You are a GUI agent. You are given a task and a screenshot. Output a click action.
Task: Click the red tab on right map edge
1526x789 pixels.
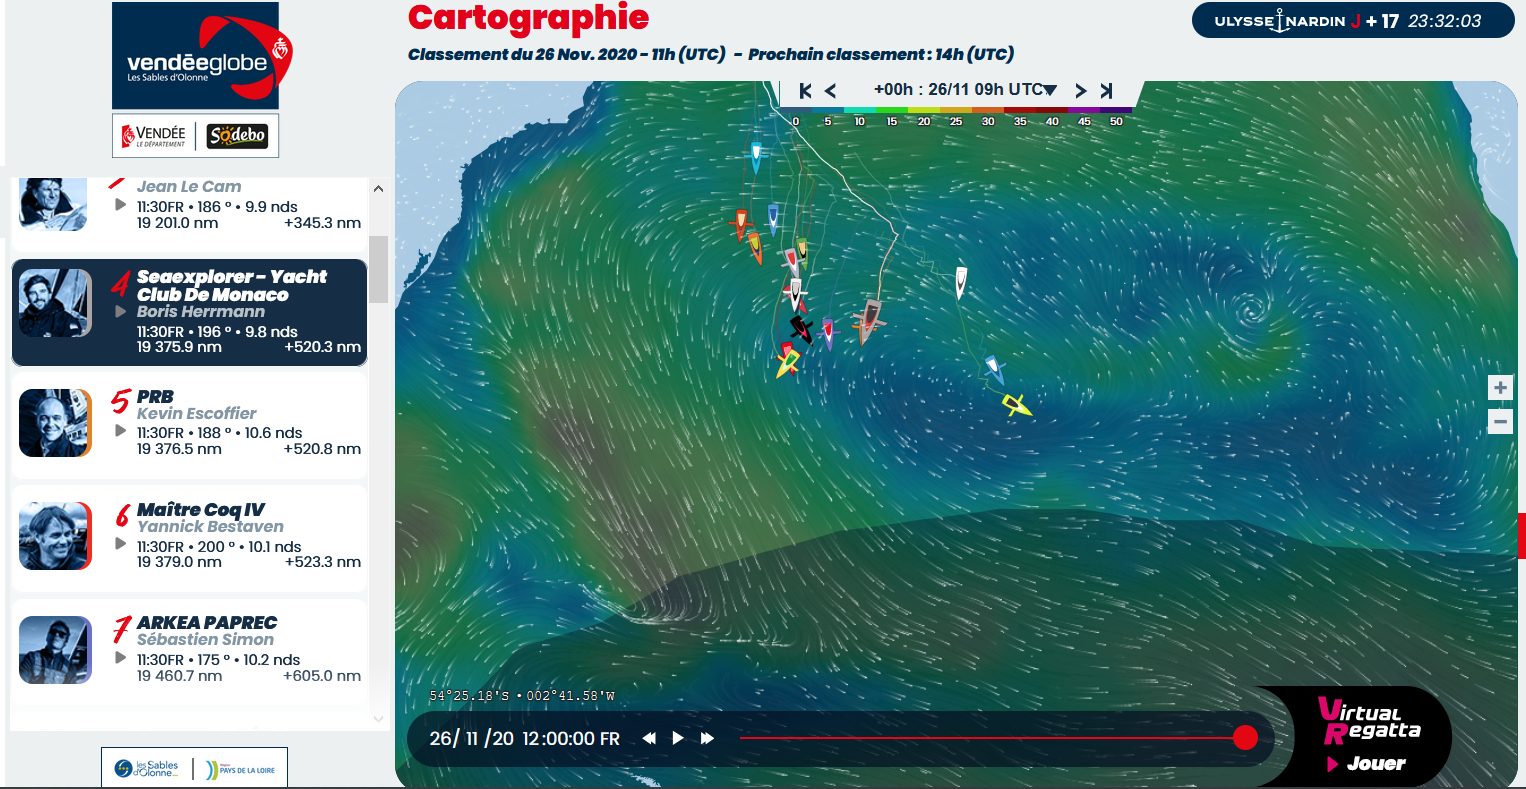tap(1521, 535)
